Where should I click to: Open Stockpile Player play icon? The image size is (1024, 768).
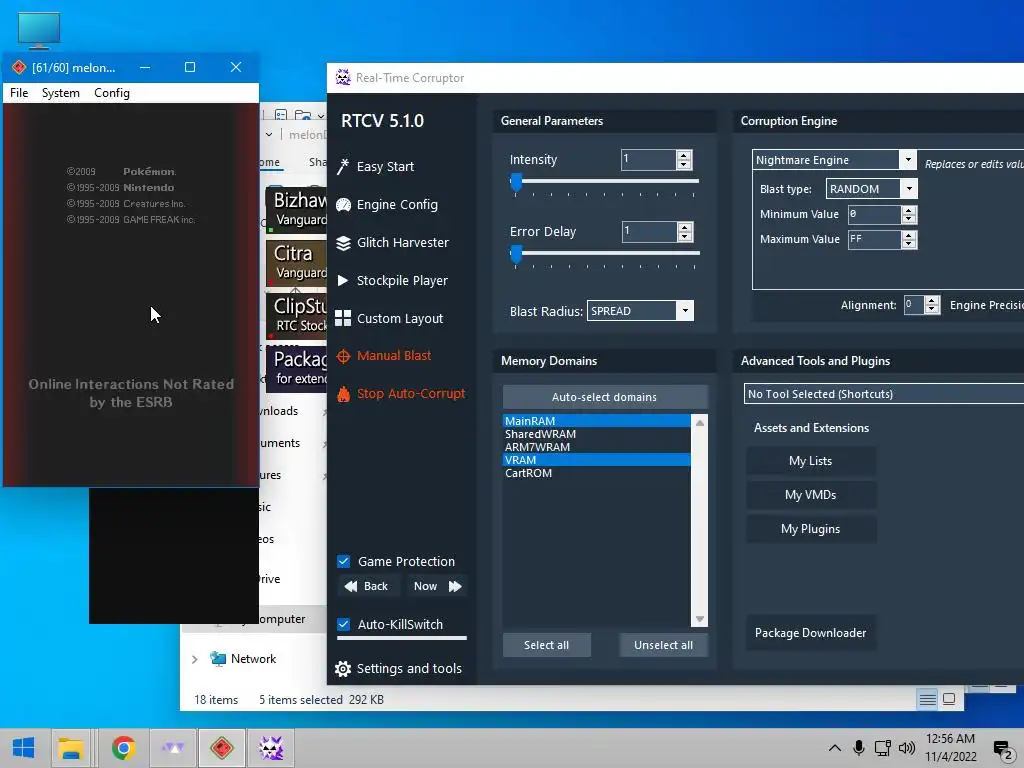(343, 281)
